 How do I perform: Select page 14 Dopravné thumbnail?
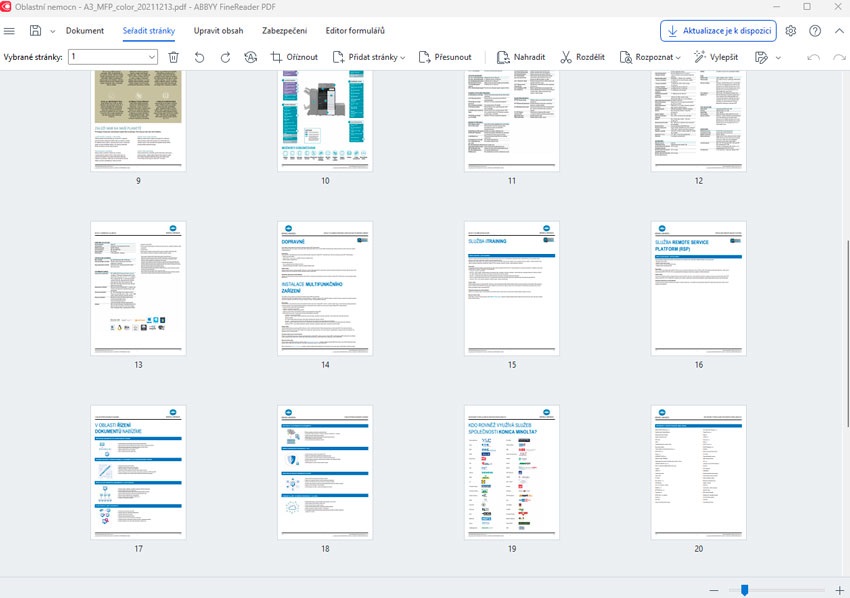(x=325, y=288)
